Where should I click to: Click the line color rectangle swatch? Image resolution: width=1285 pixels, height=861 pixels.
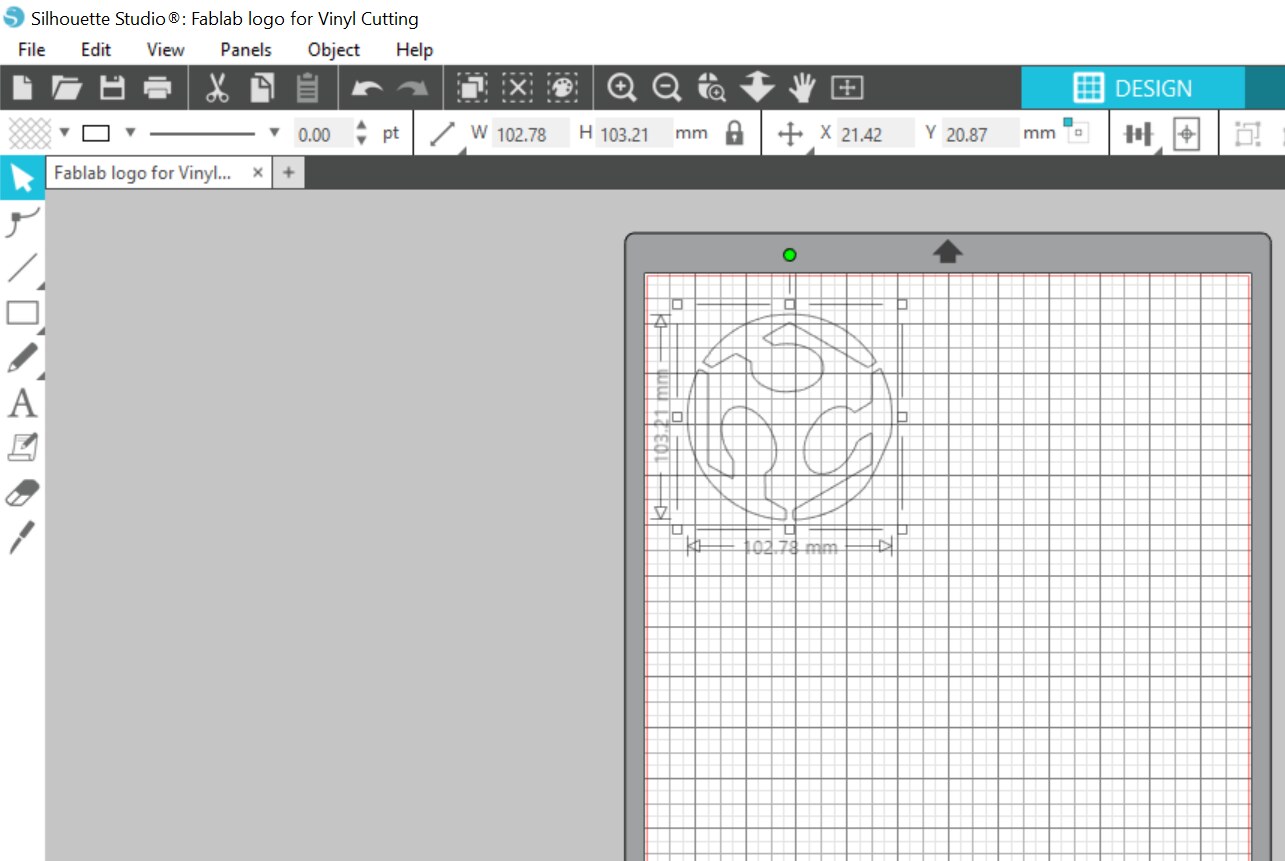click(x=97, y=133)
